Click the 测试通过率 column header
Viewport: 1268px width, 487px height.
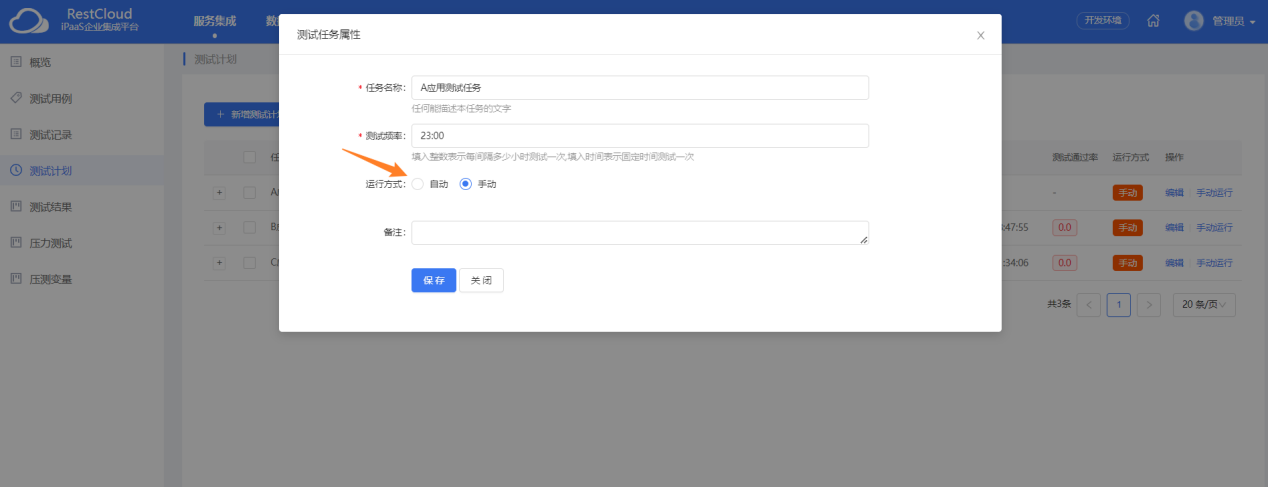coord(1075,158)
